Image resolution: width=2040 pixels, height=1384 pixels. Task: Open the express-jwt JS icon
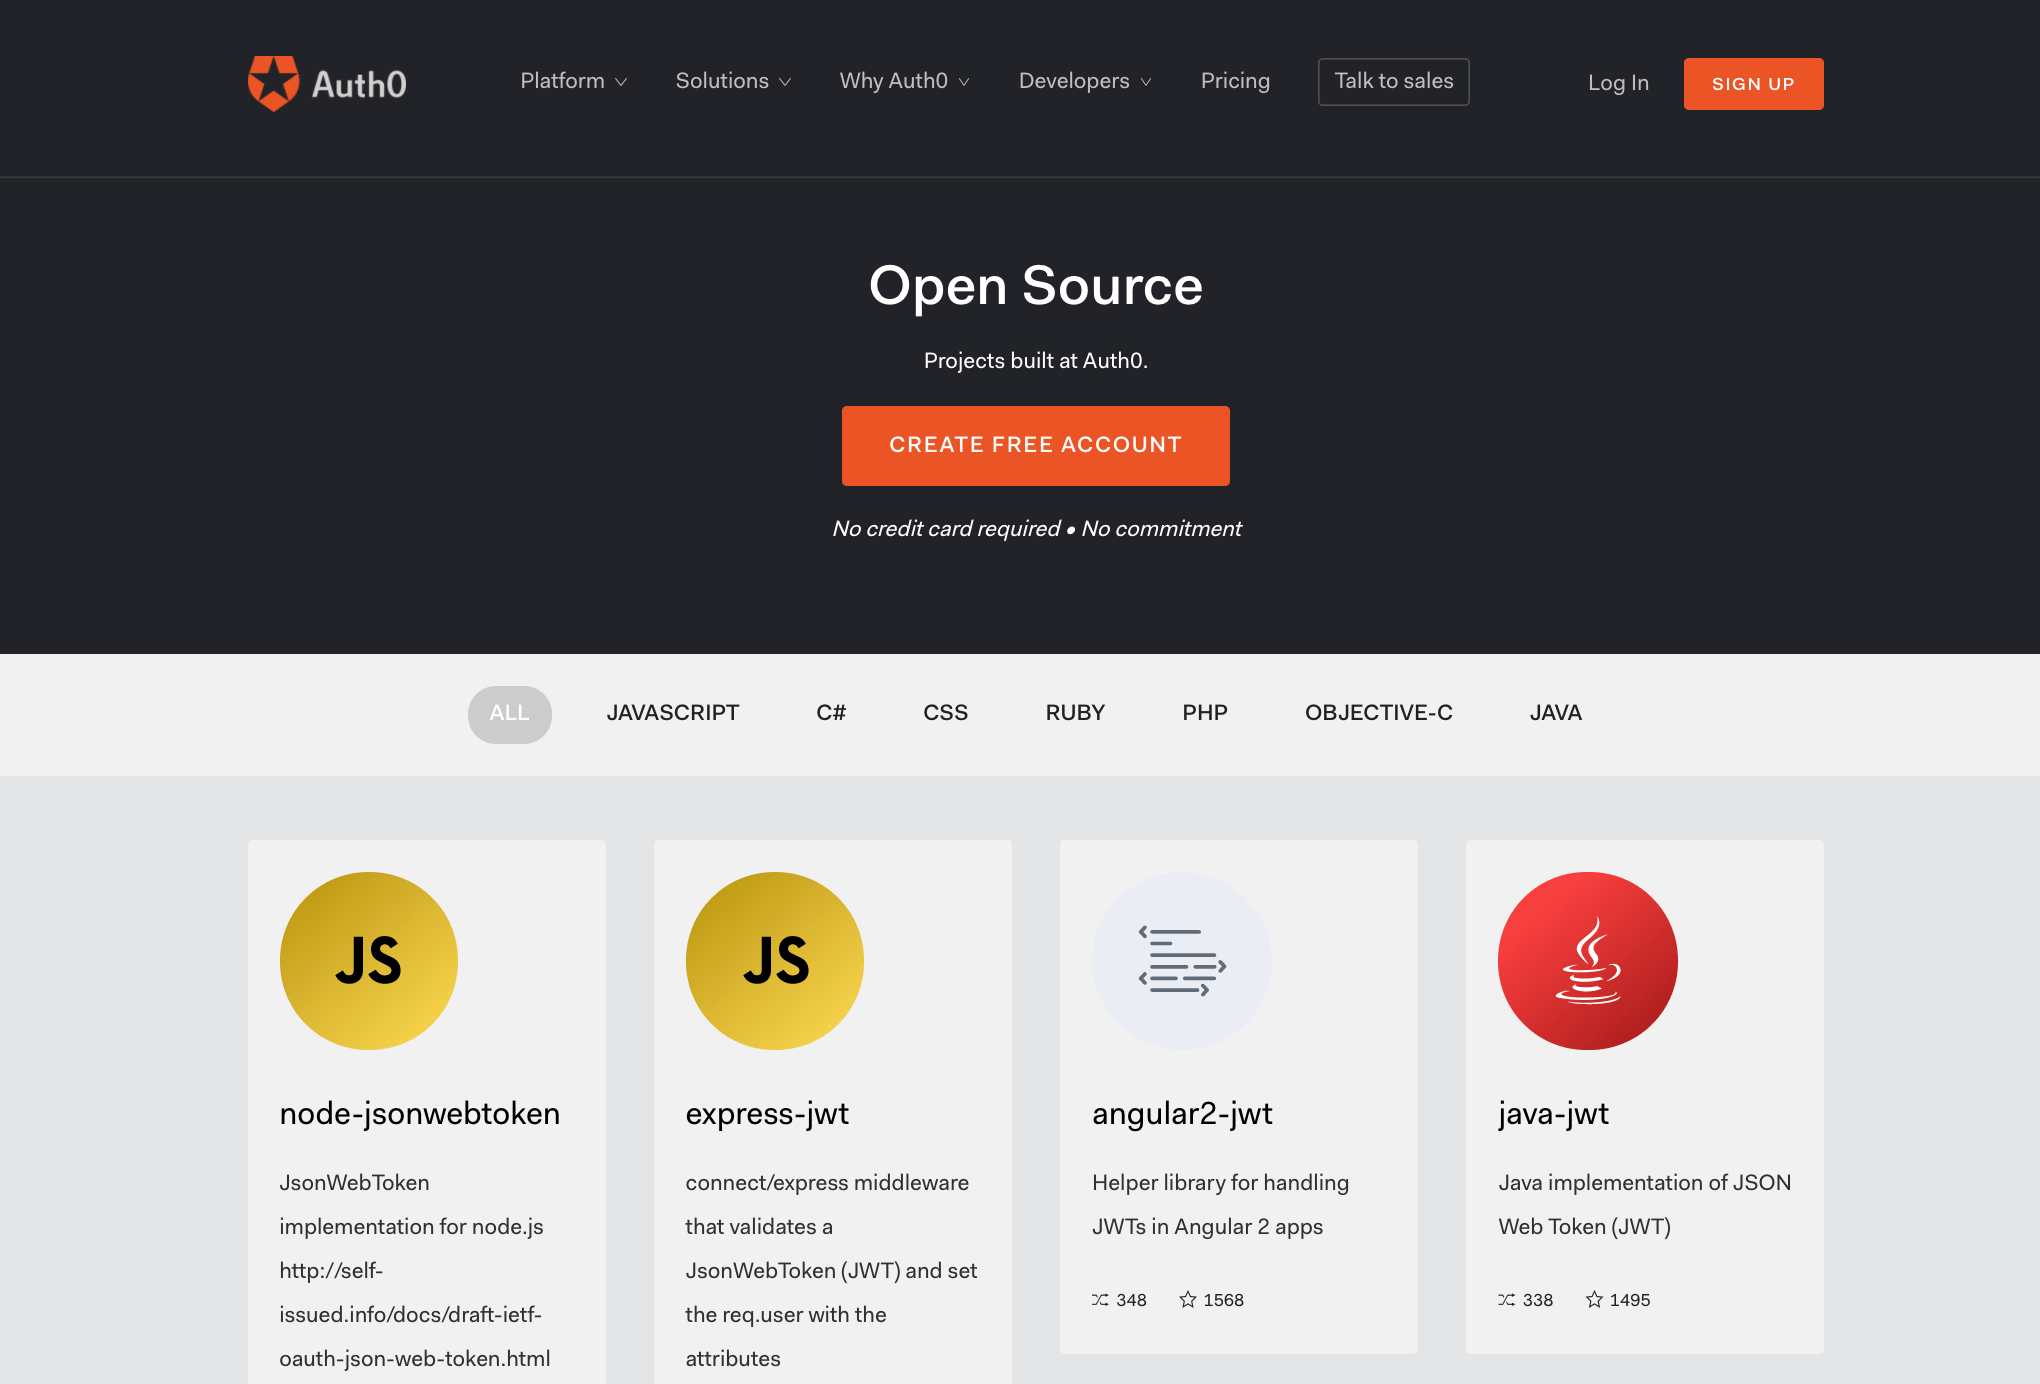pos(775,961)
